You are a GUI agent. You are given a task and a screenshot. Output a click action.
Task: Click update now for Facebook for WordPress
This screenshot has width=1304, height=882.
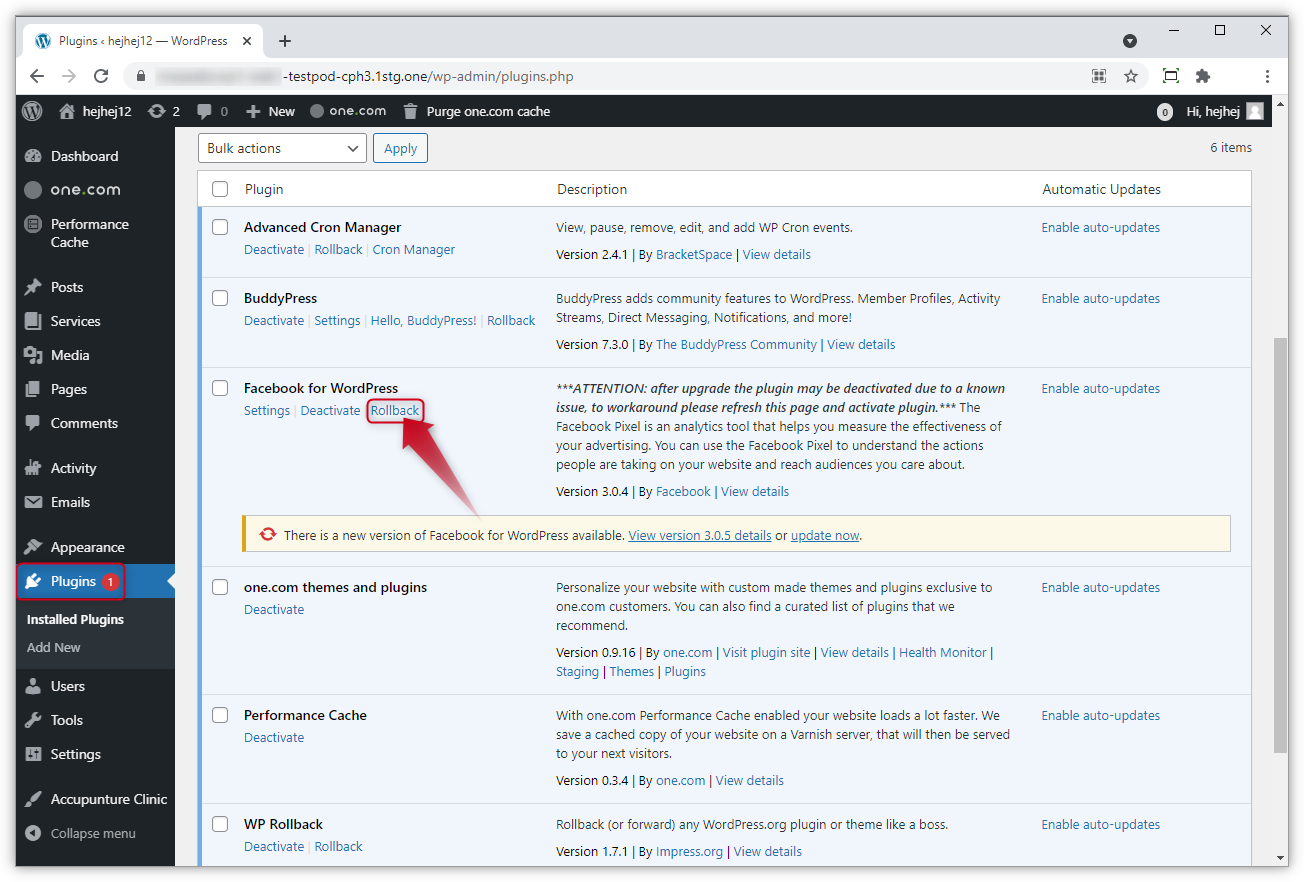coord(824,535)
